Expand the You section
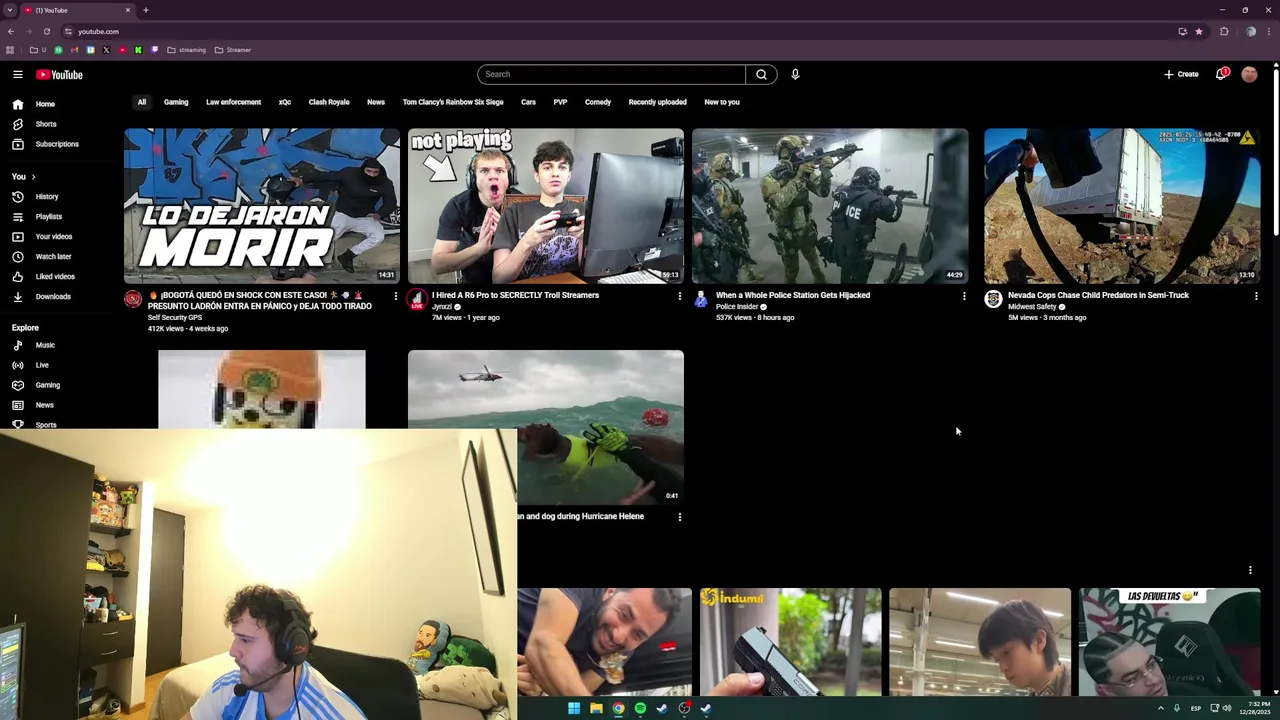 click(x=23, y=176)
